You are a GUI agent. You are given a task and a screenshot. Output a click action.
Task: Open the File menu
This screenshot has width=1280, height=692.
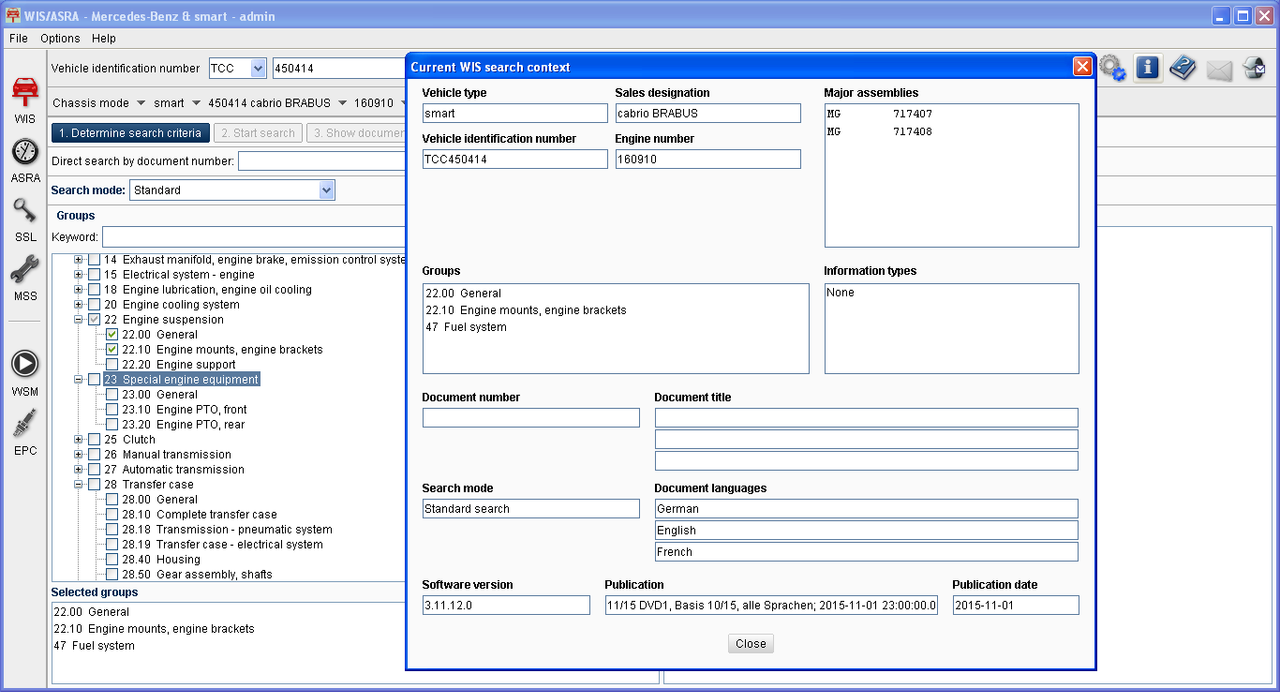tap(18, 38)
